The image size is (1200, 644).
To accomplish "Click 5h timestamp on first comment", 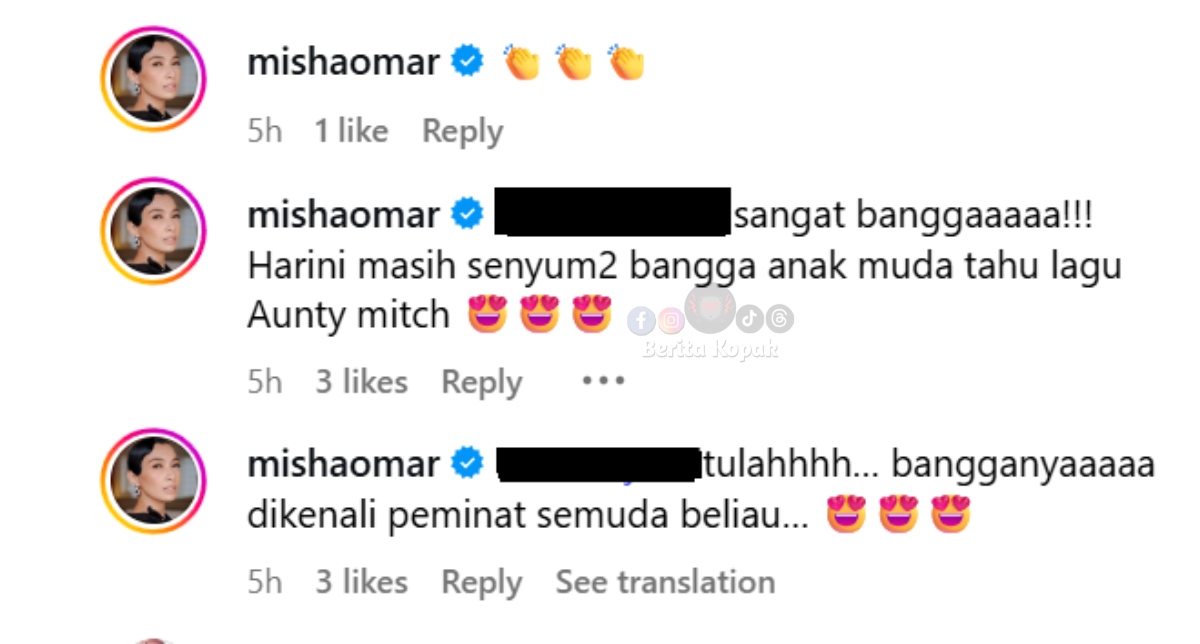I will tap(265, 131).
